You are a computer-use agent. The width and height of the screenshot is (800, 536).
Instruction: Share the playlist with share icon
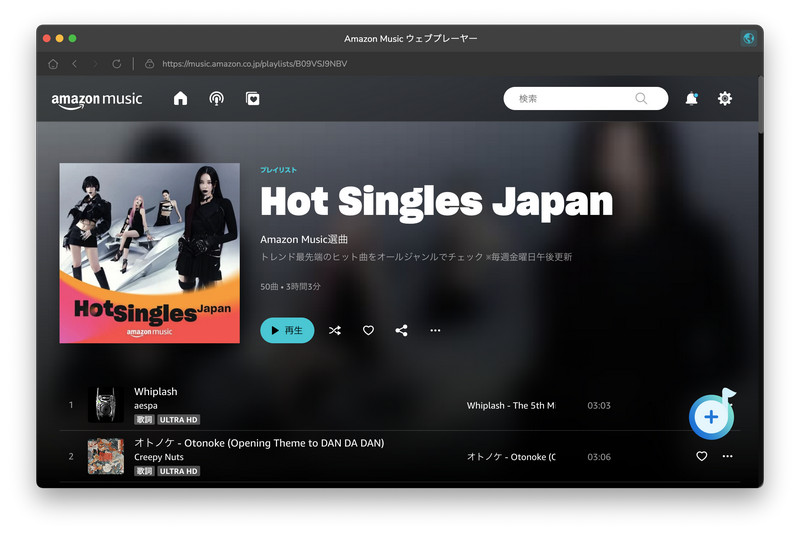click(402, 330)
